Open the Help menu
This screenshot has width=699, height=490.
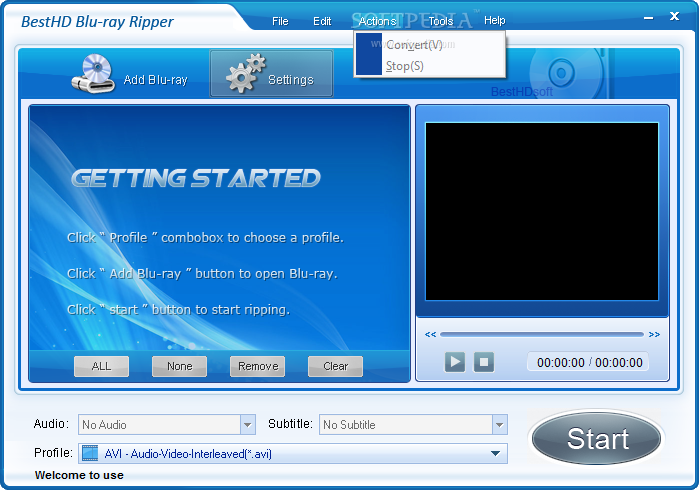coord(494,21)
